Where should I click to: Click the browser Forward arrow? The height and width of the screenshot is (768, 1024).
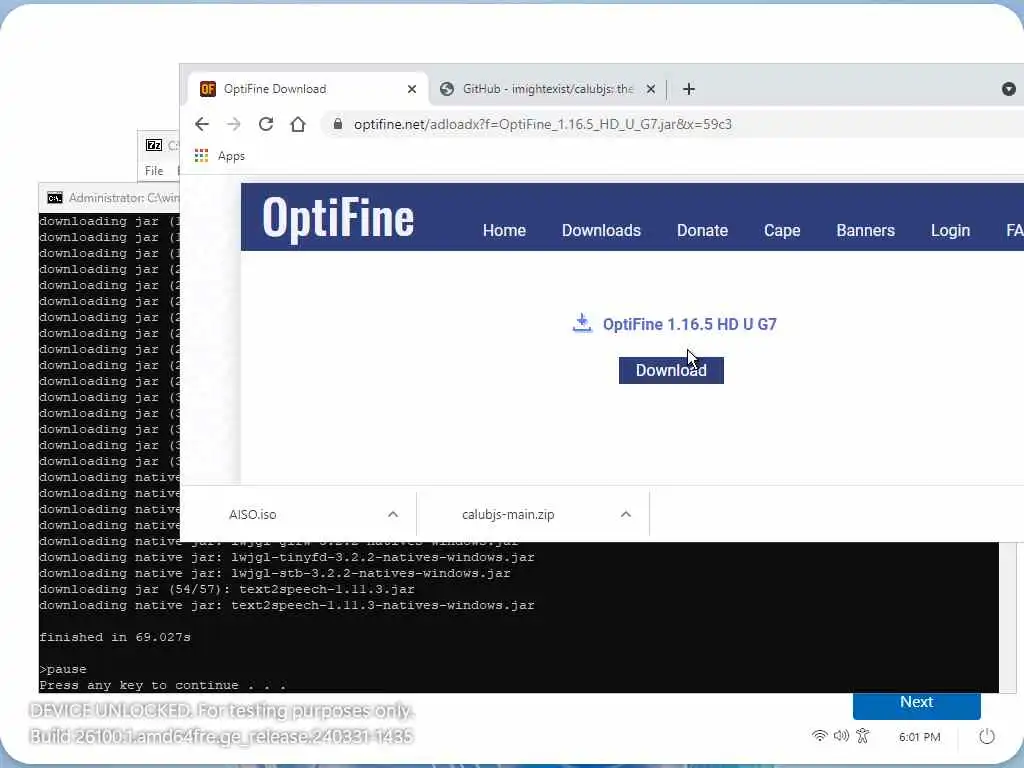tap(234, 124)
